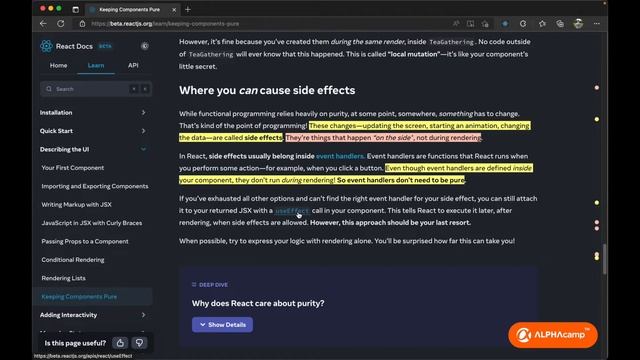Close the Keeping Components Pure tab

click(x=174, y=9)
